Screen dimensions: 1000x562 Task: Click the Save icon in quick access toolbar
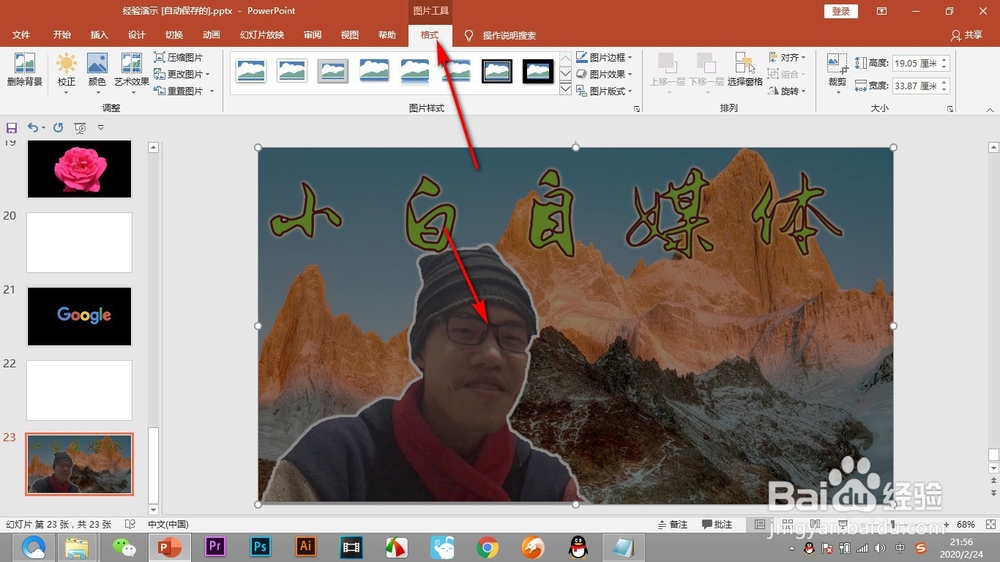(x=11, y=128)
